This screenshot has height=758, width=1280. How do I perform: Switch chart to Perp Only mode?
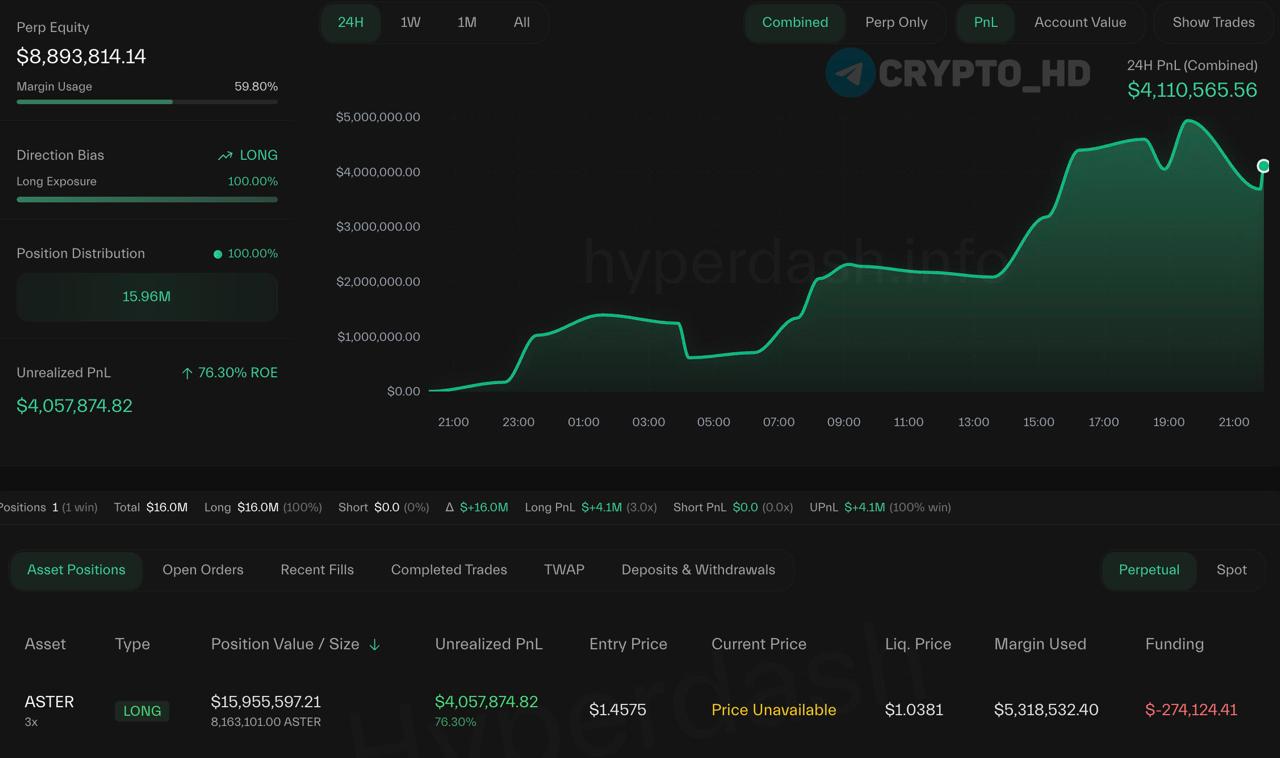[896, 22]
